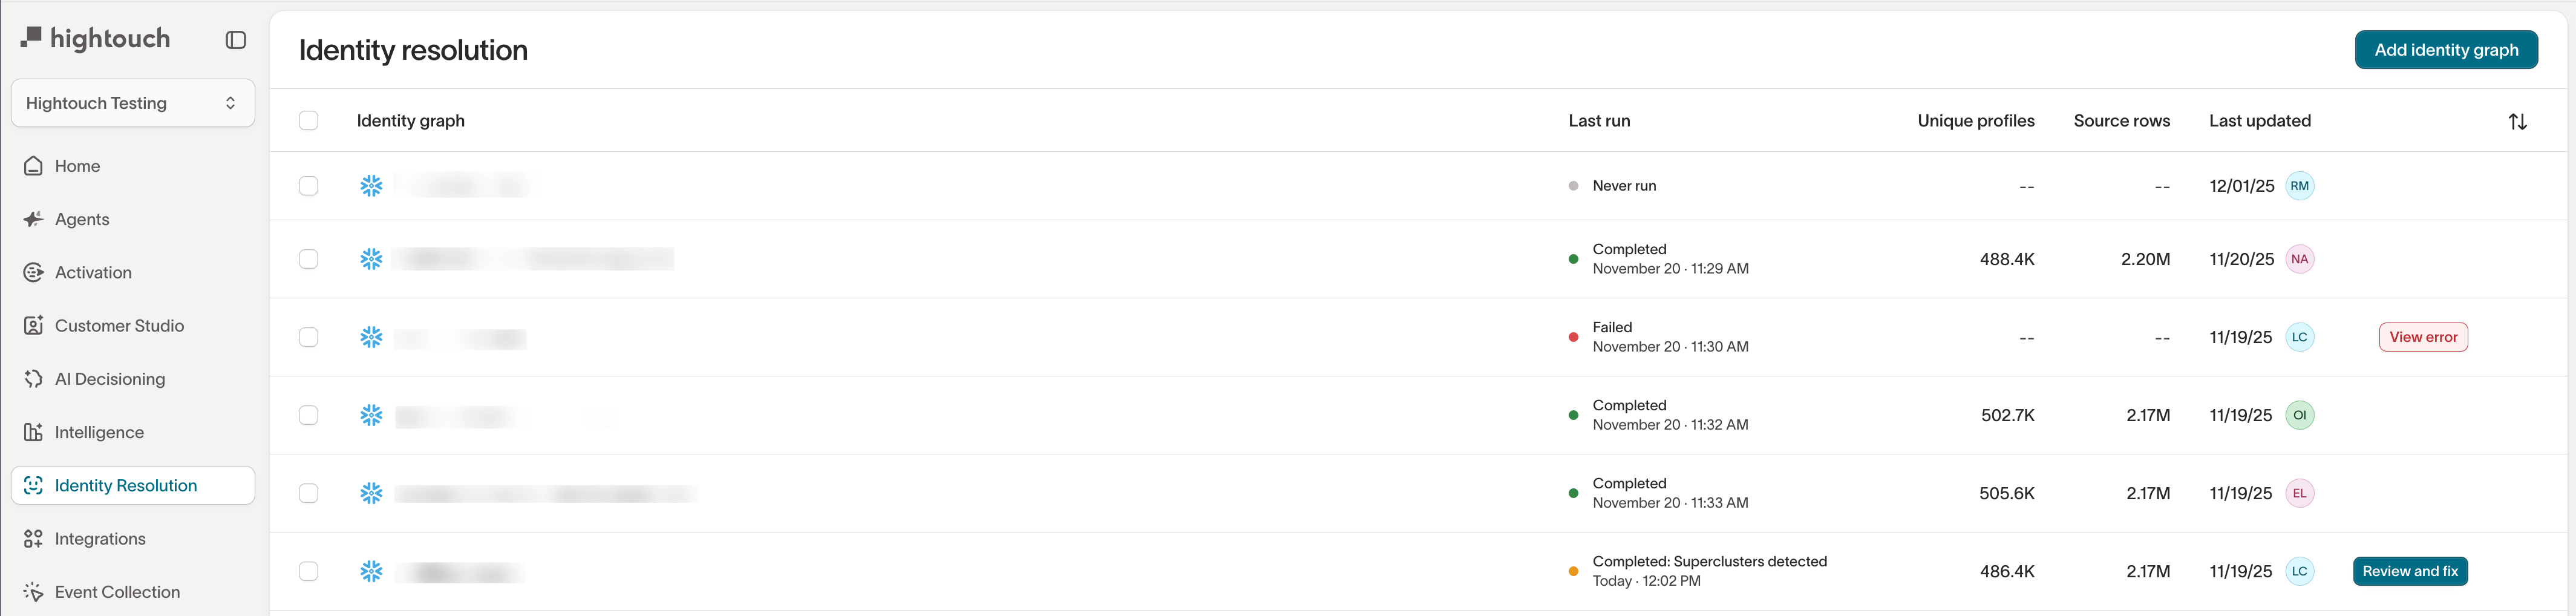2576x616 pixels.
Task: Open the Integrations page
Action: (x=100, y=538)
